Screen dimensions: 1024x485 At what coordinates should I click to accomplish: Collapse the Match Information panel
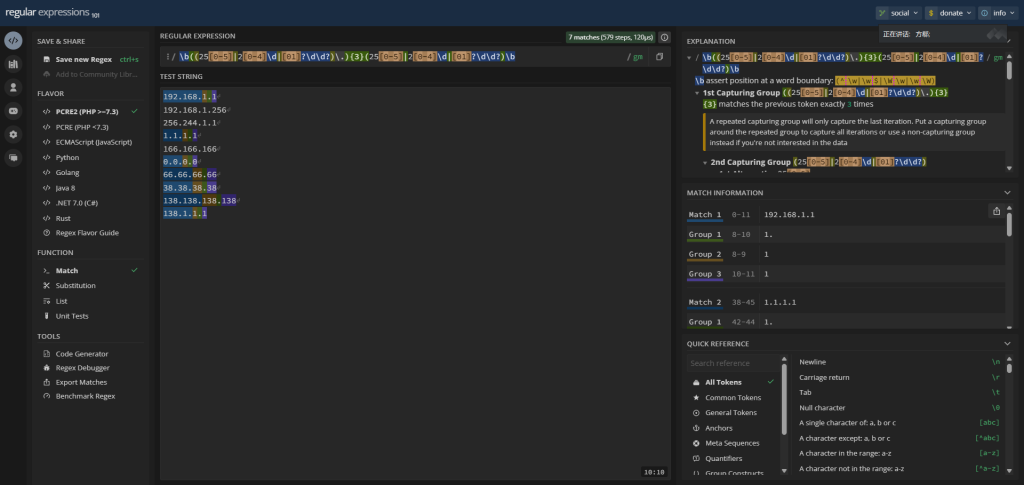tap(1007, 192)
